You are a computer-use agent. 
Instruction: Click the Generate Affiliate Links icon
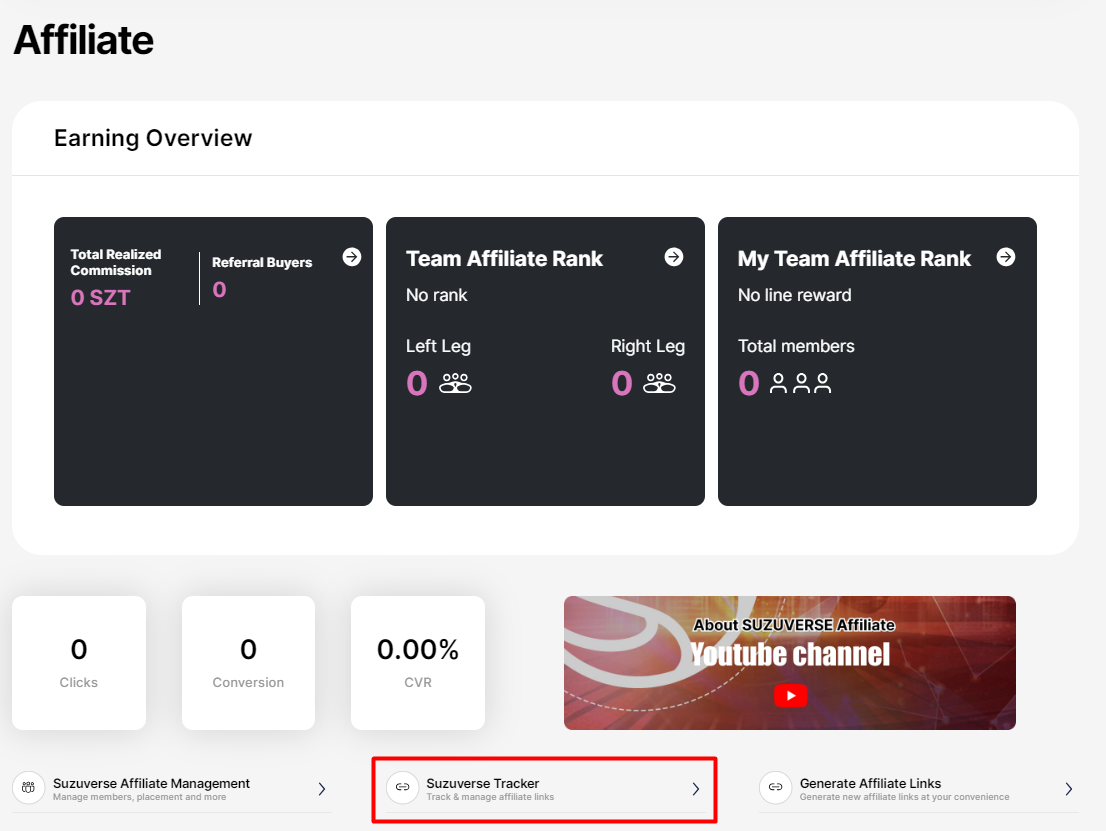[775, 788]
